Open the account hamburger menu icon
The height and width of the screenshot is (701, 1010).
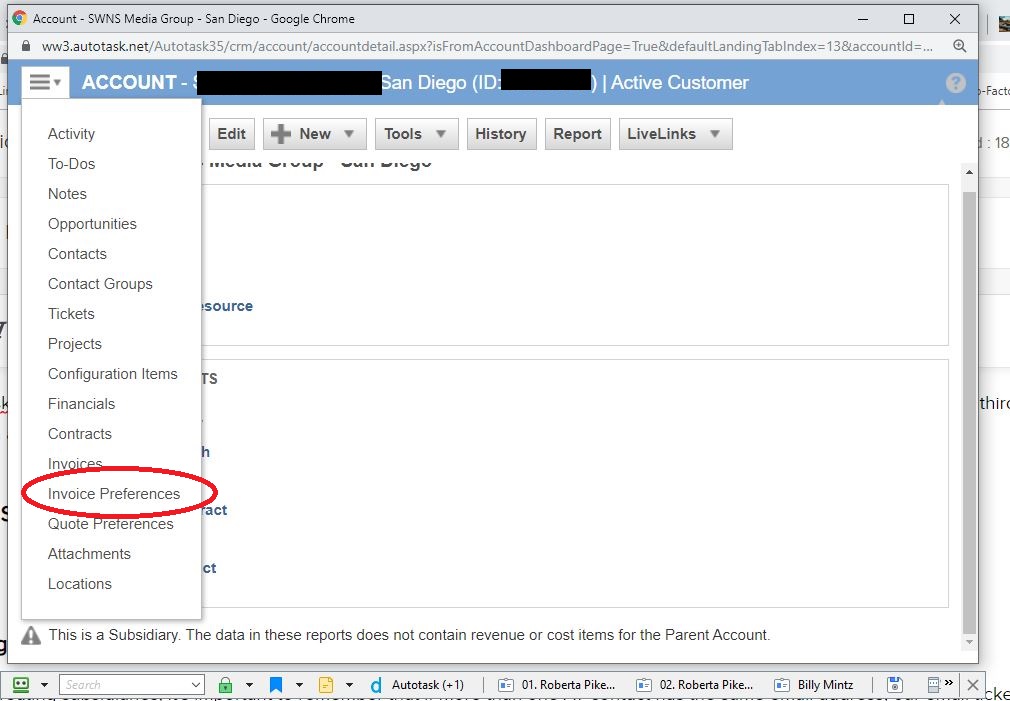point(44,82)
